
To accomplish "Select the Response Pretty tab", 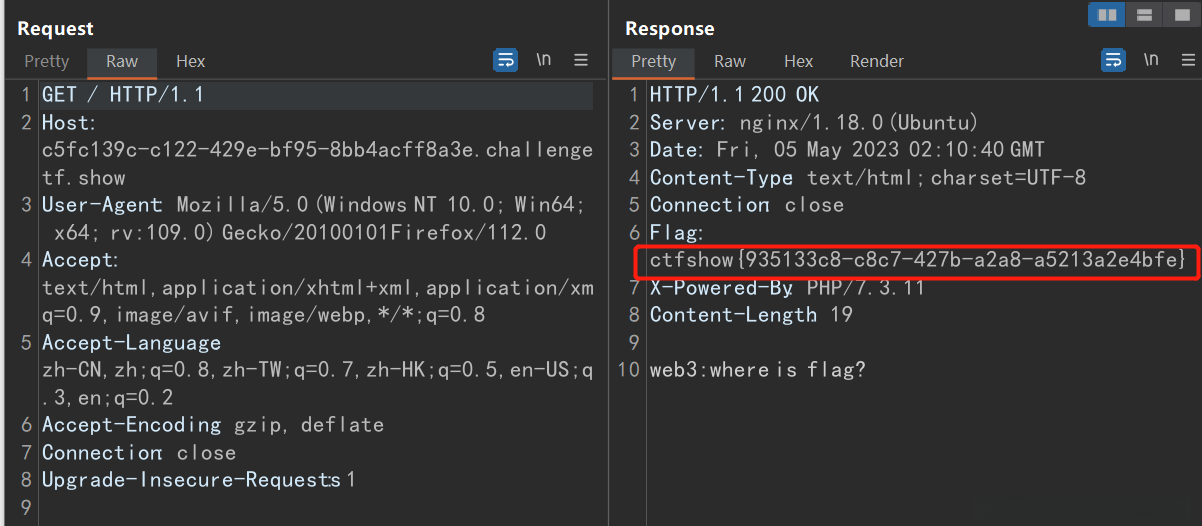I will (654, 61).
